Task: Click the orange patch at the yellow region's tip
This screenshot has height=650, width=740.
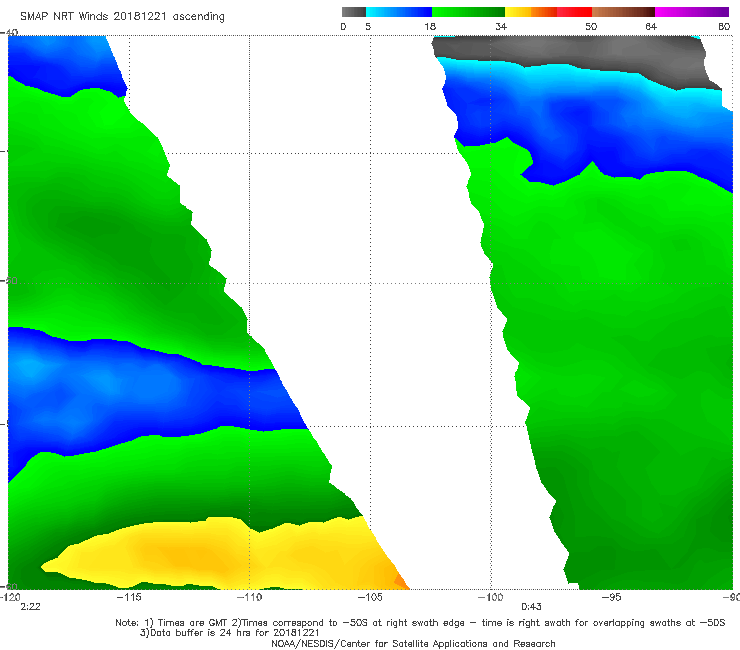Action: (x=401, y=582)
